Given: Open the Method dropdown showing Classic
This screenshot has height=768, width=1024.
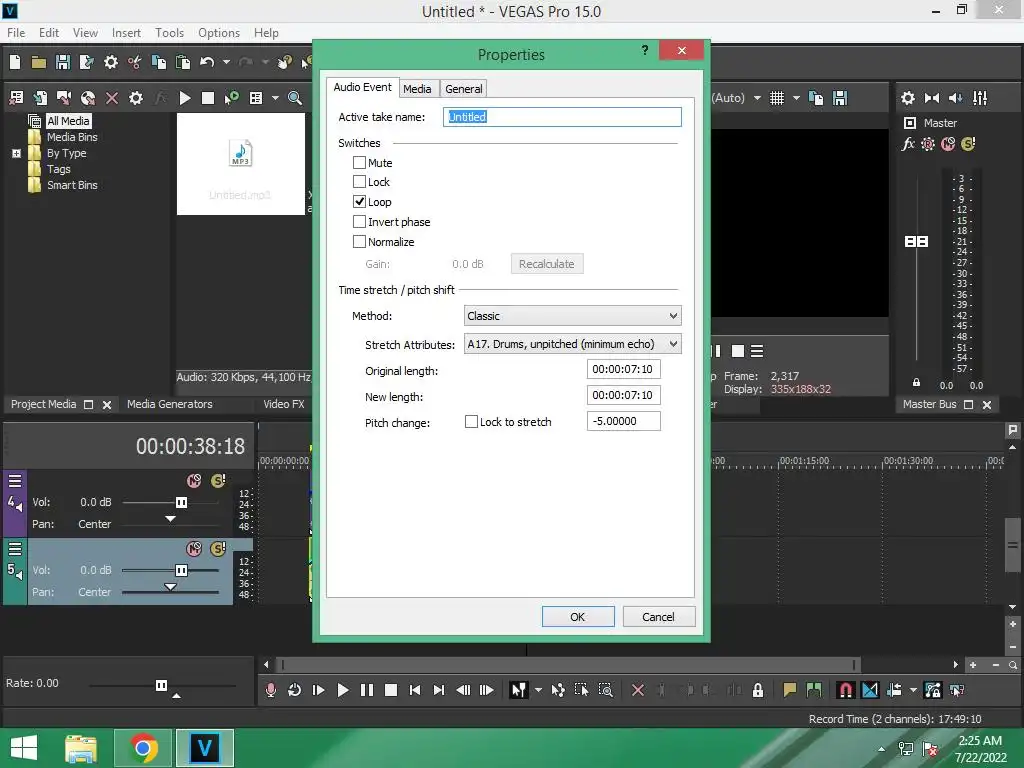Looking at the screenshot, I should 573,316.
